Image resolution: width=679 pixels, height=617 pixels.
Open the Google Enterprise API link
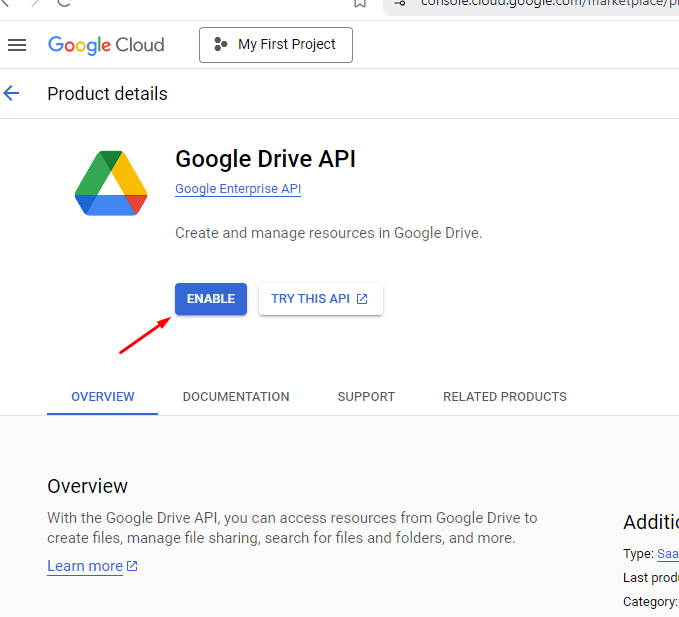(x=238, y=189)
